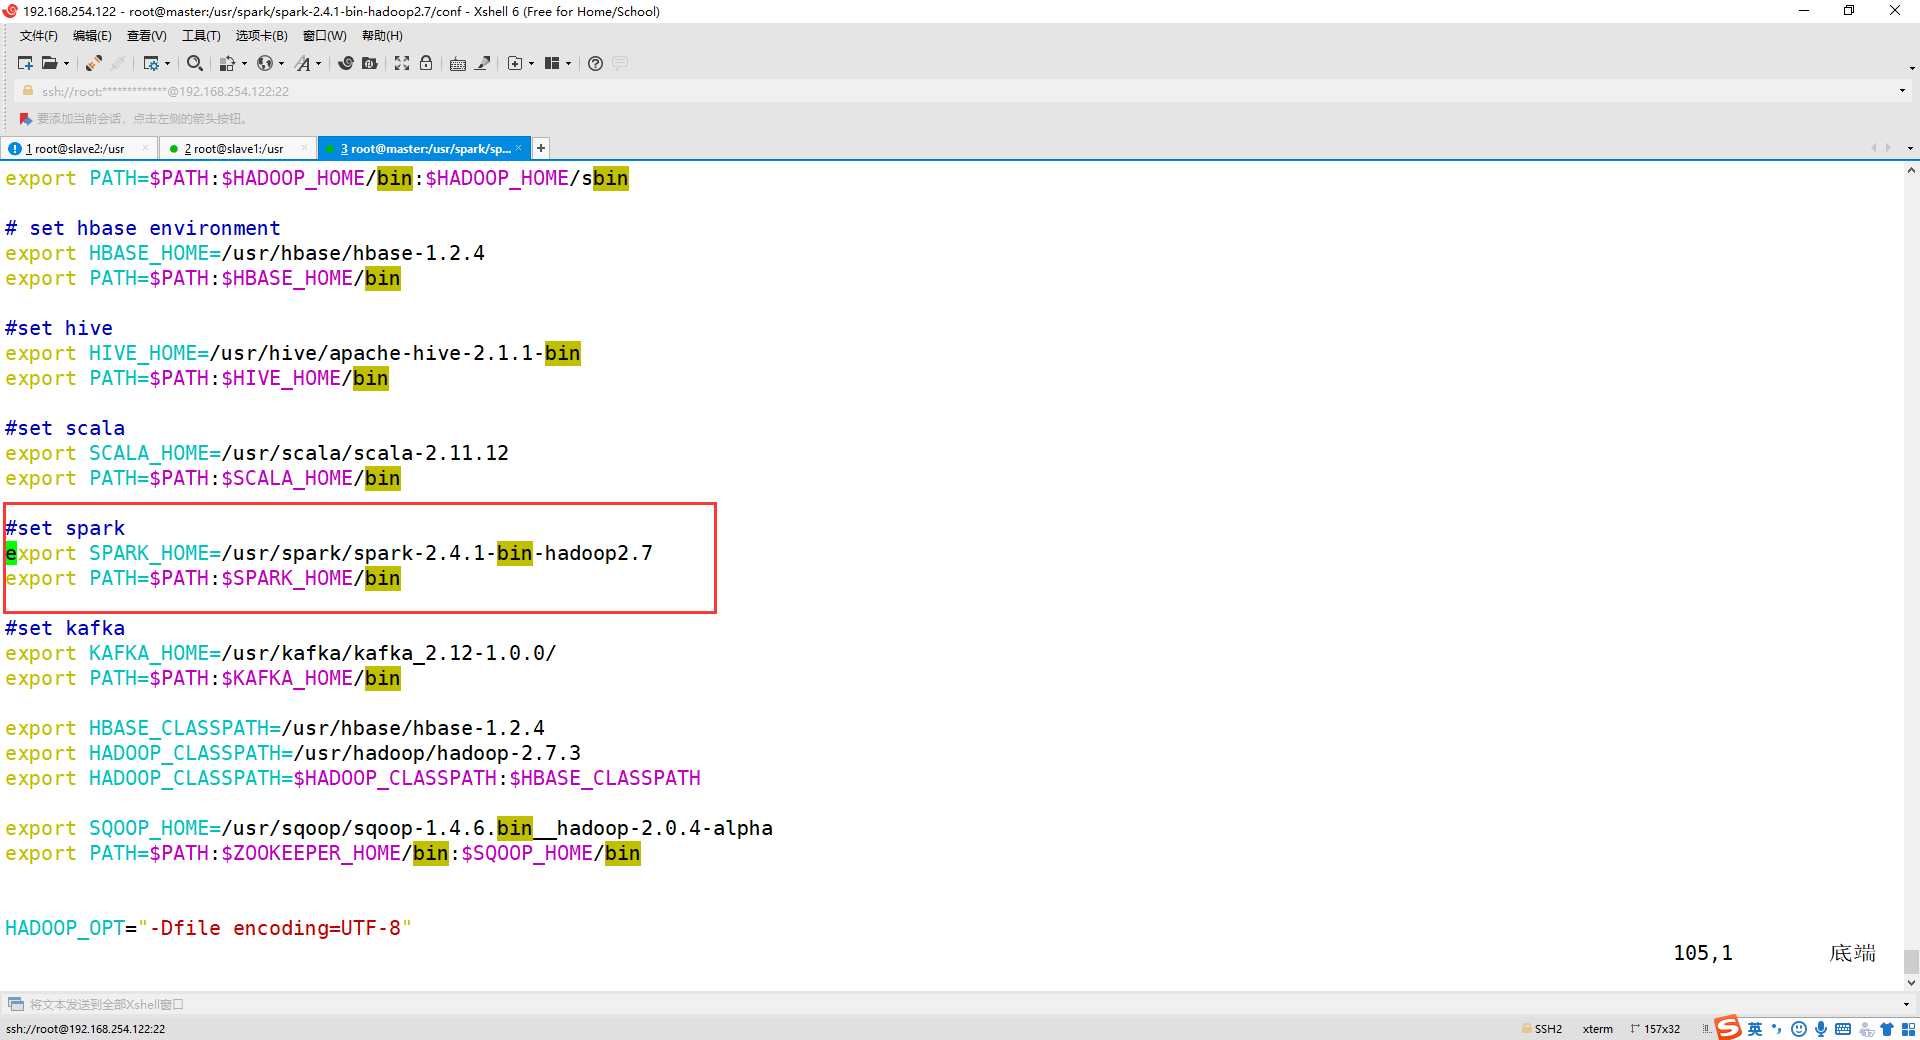Expand the Open Folder dropdown arrow

click(67, 63)
